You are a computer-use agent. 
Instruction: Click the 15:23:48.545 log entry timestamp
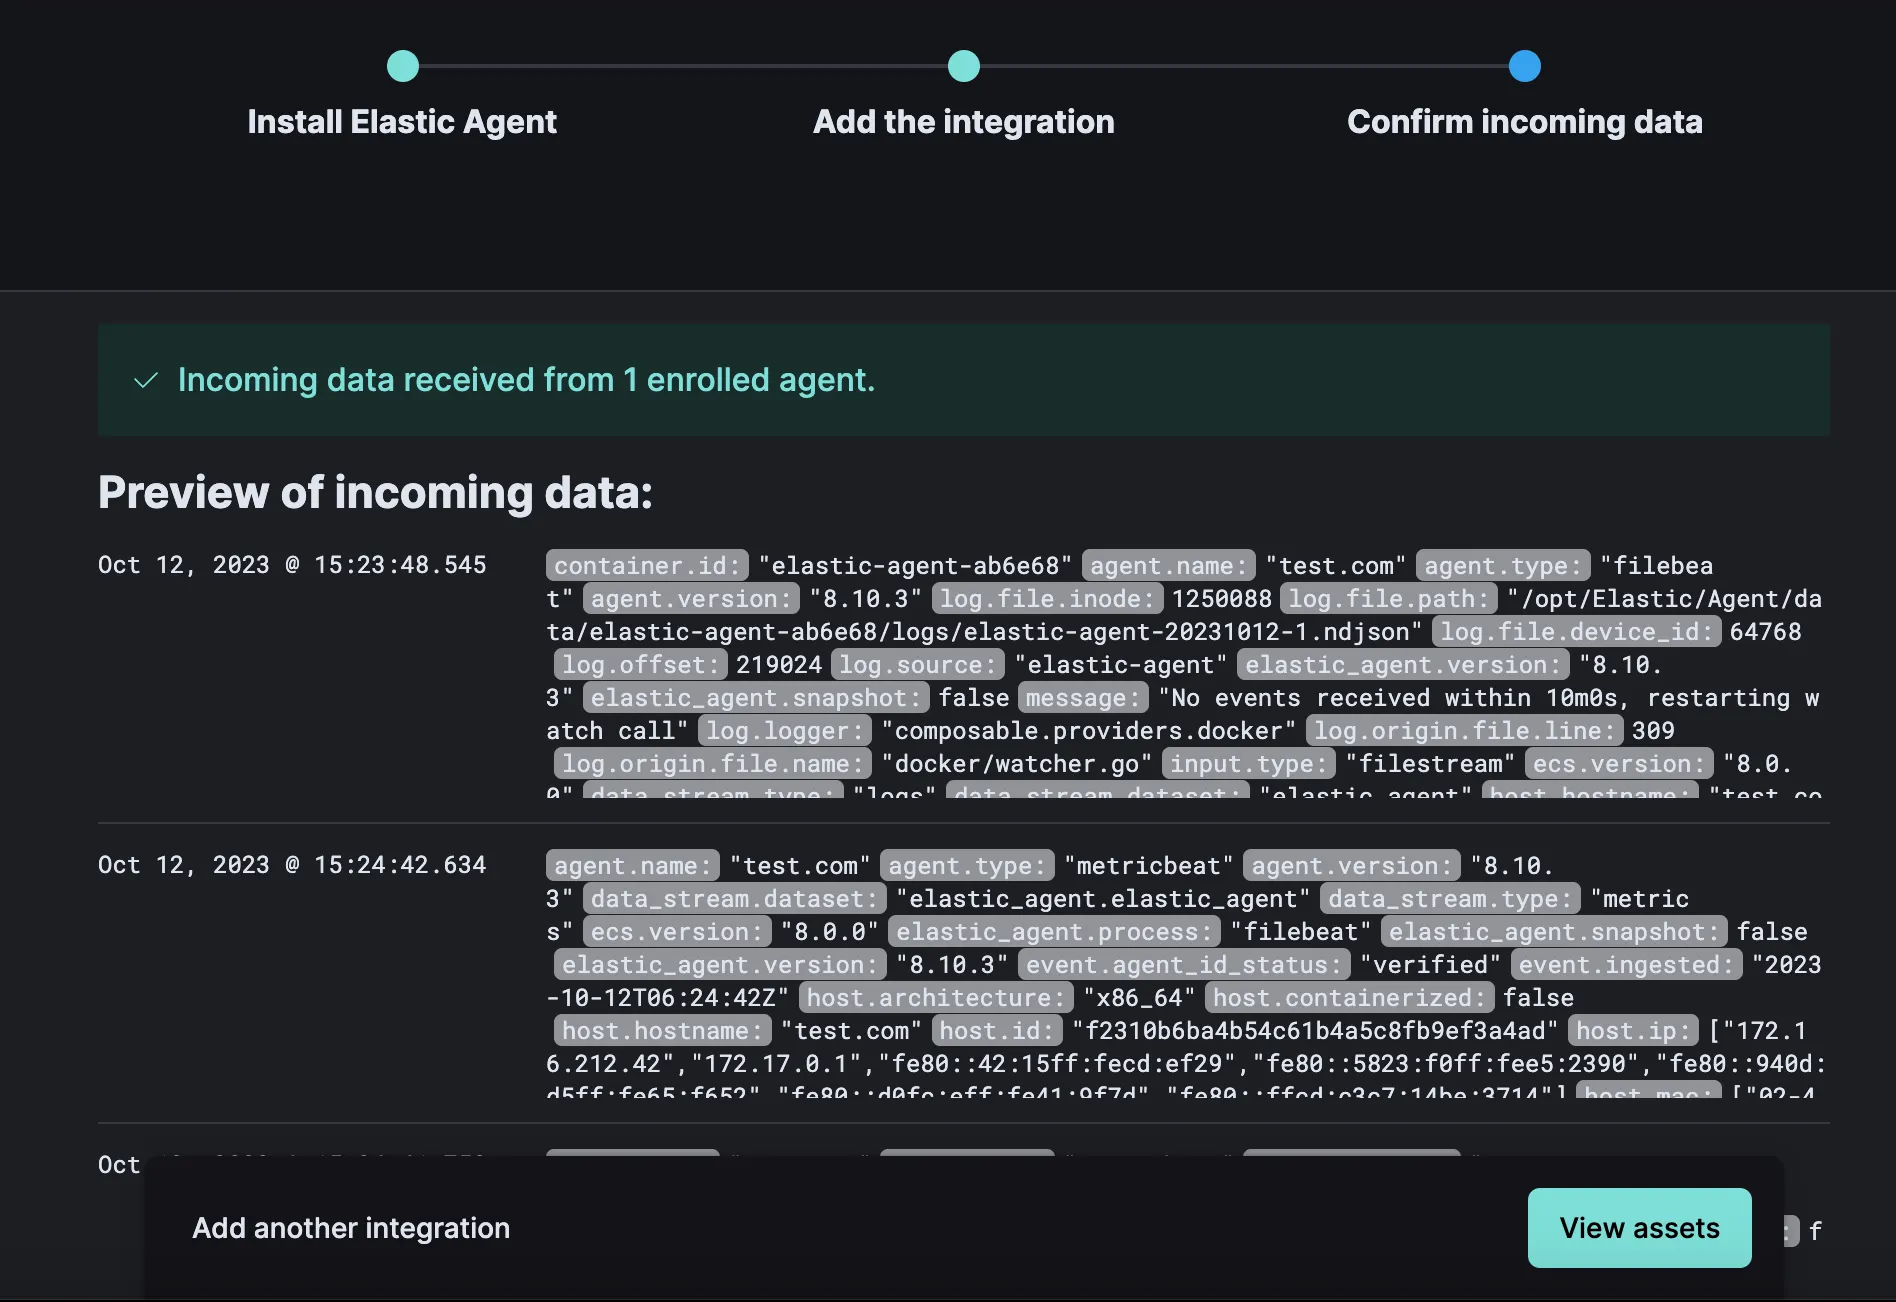[292, 565]
